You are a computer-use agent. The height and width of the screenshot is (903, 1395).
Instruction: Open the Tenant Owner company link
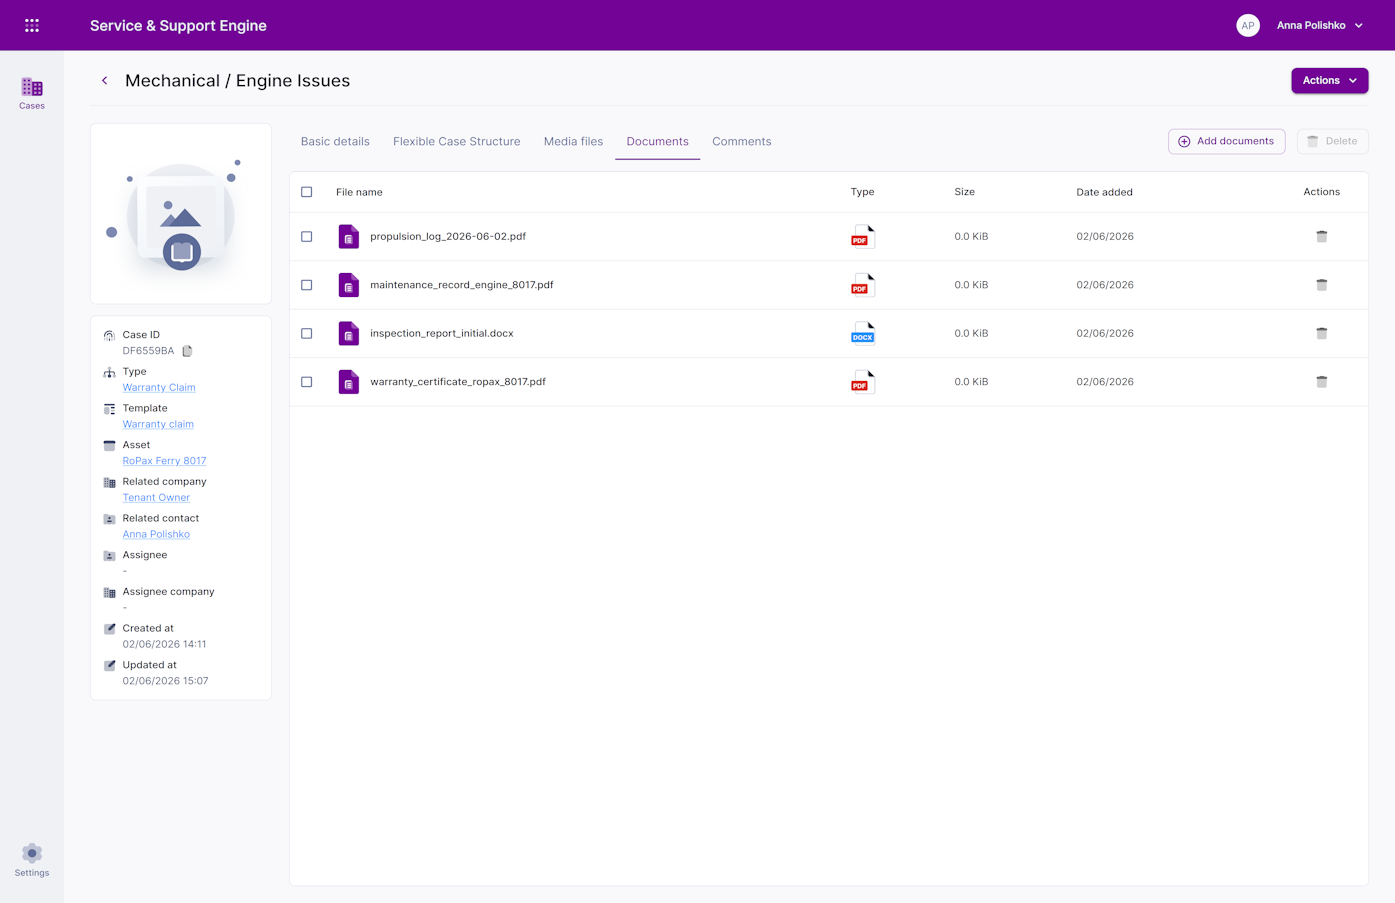(156, 498)
